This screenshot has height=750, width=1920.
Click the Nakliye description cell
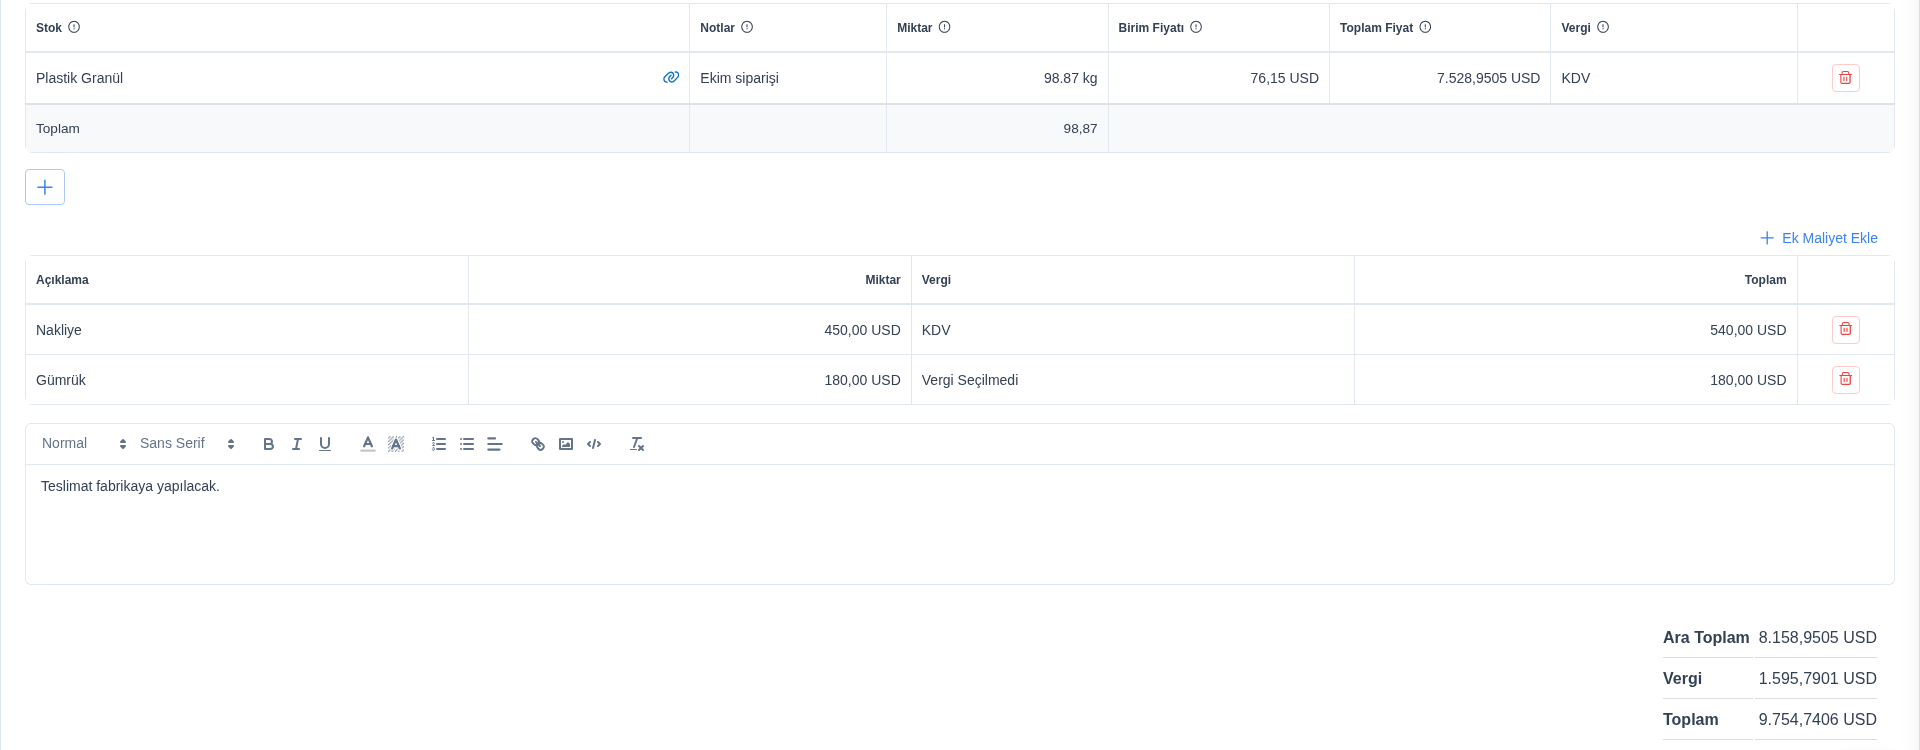247,330
